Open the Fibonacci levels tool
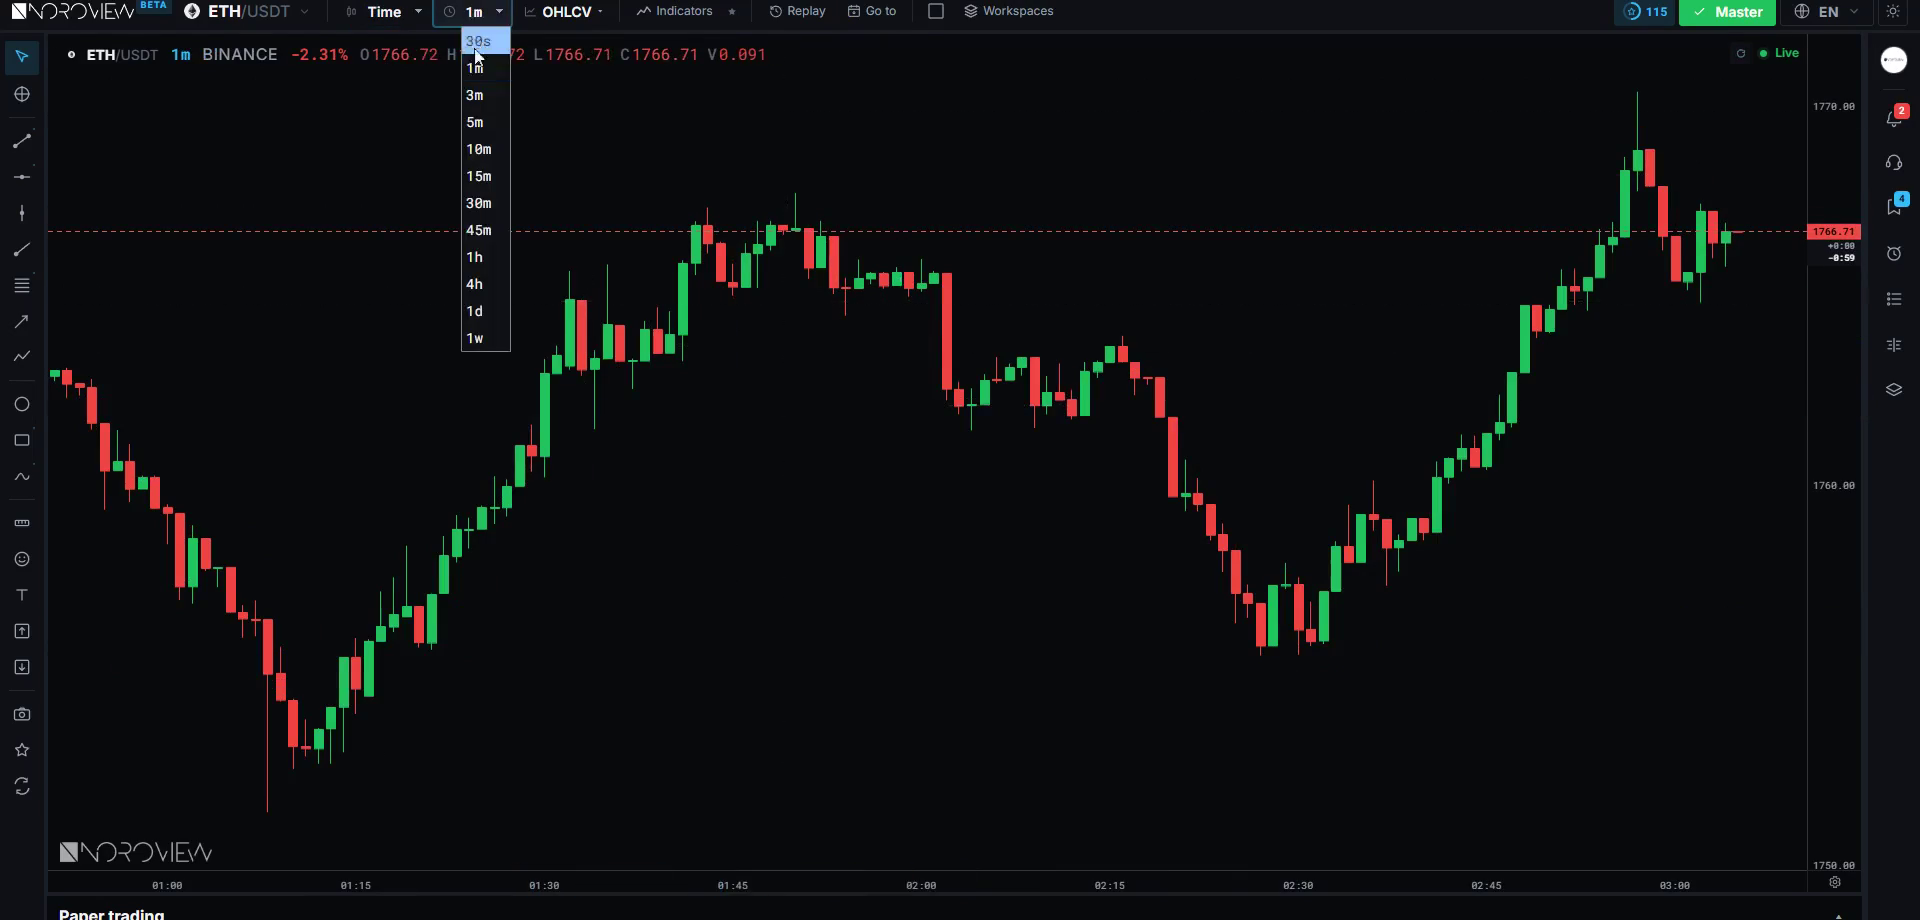This screenshot has width=1920, height=920. click(22, 286)
